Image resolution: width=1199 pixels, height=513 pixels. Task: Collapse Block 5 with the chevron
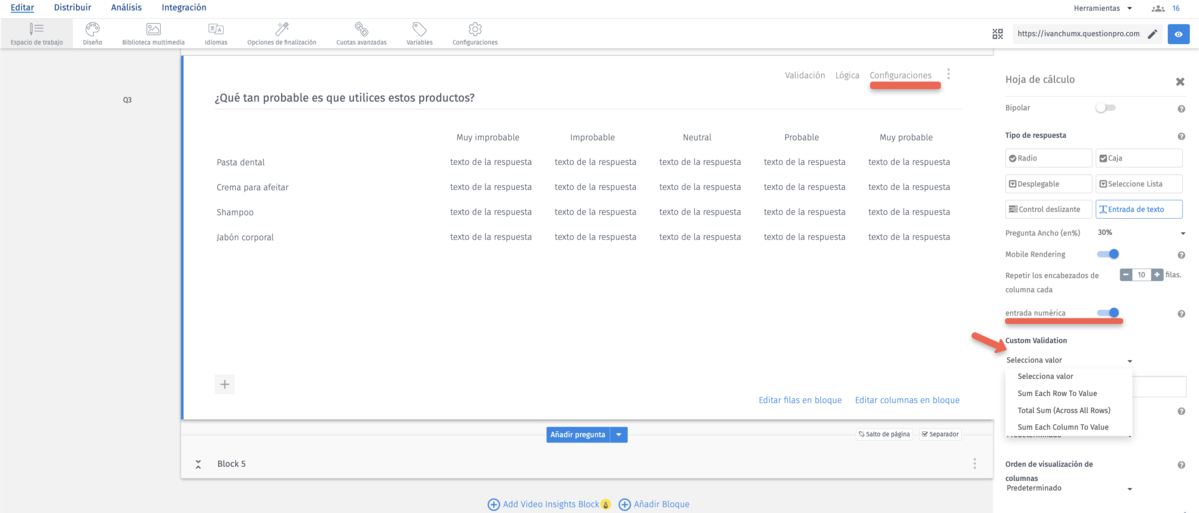198,464
